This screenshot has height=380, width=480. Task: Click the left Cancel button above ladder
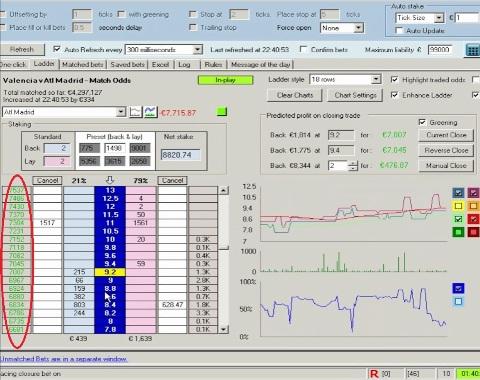pos(47,180)
